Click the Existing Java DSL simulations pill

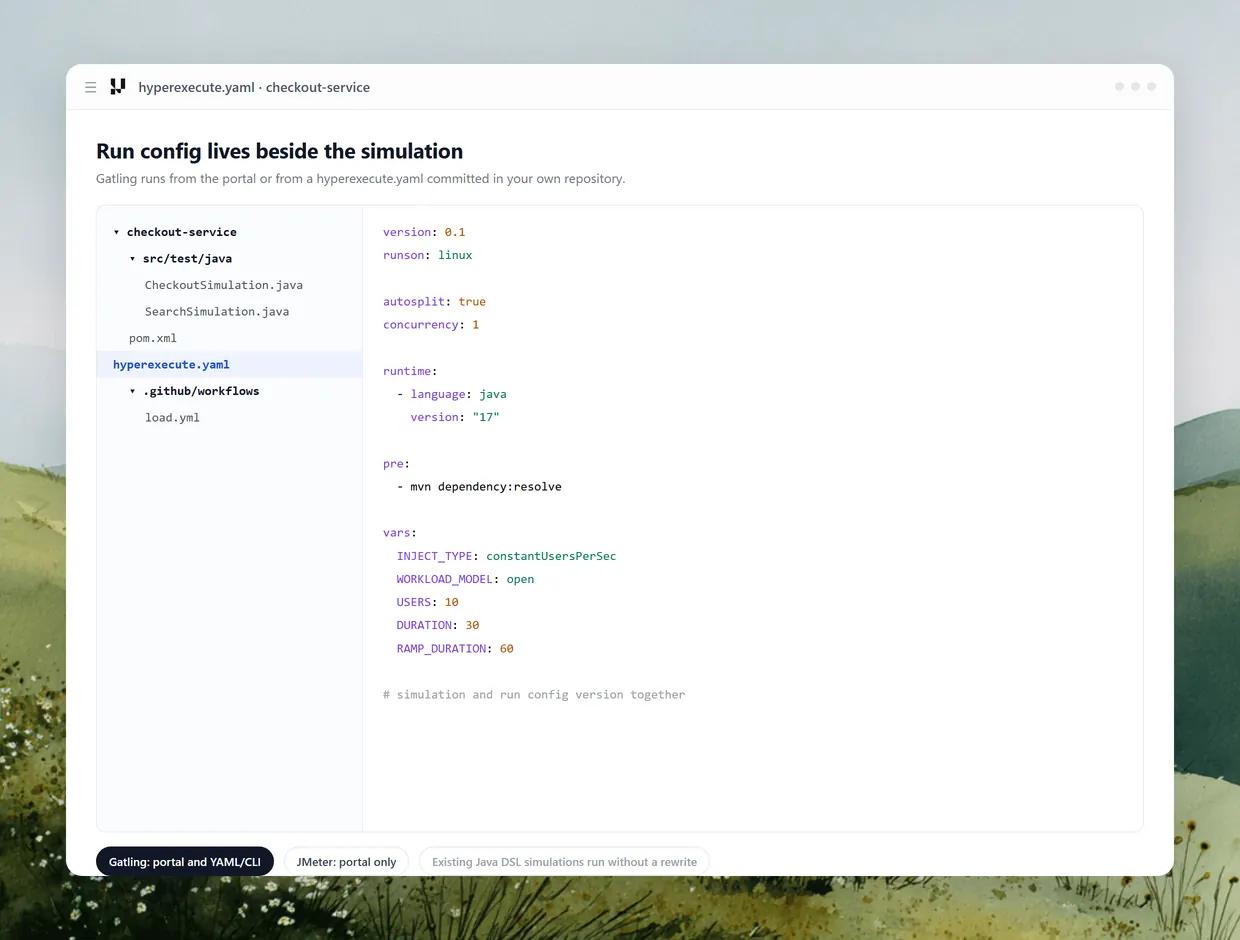pos(564,862)
